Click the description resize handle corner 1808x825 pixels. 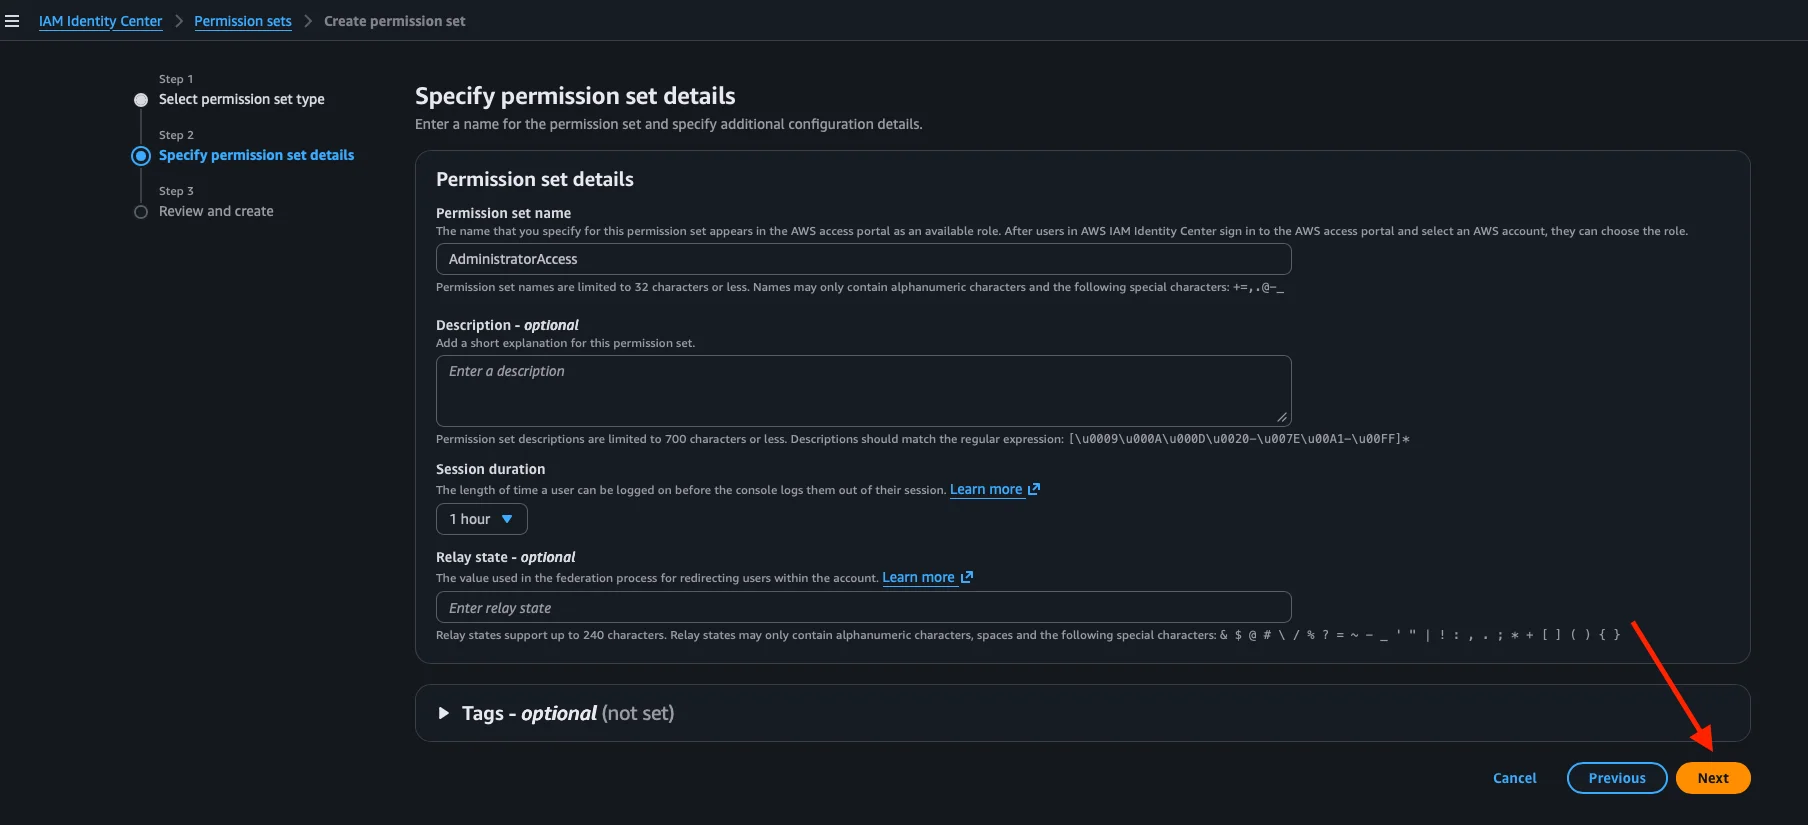[1282, 417]
